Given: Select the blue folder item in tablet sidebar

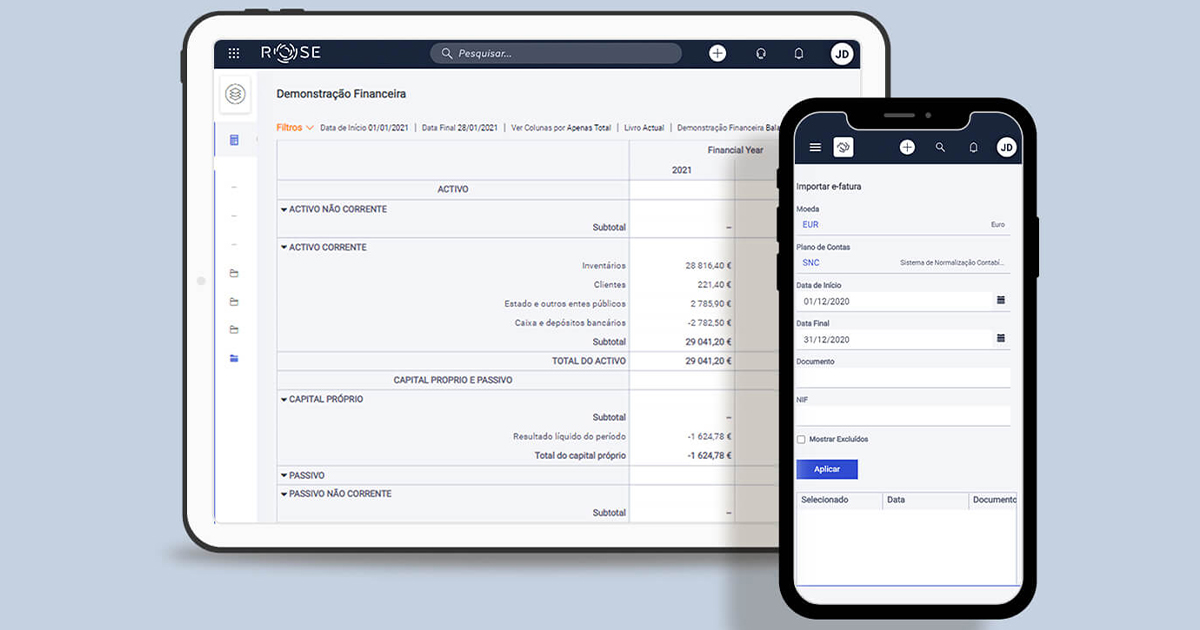Looking at the screenshot, I should click(234, 358).
